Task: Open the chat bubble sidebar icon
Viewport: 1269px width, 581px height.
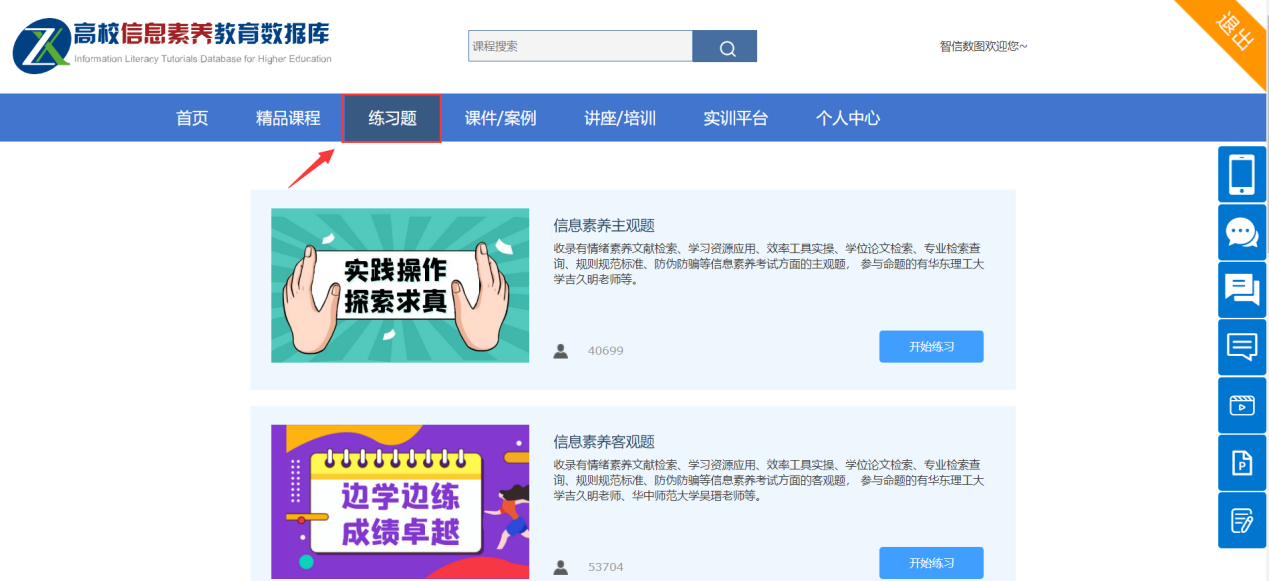Action: 1242,232
